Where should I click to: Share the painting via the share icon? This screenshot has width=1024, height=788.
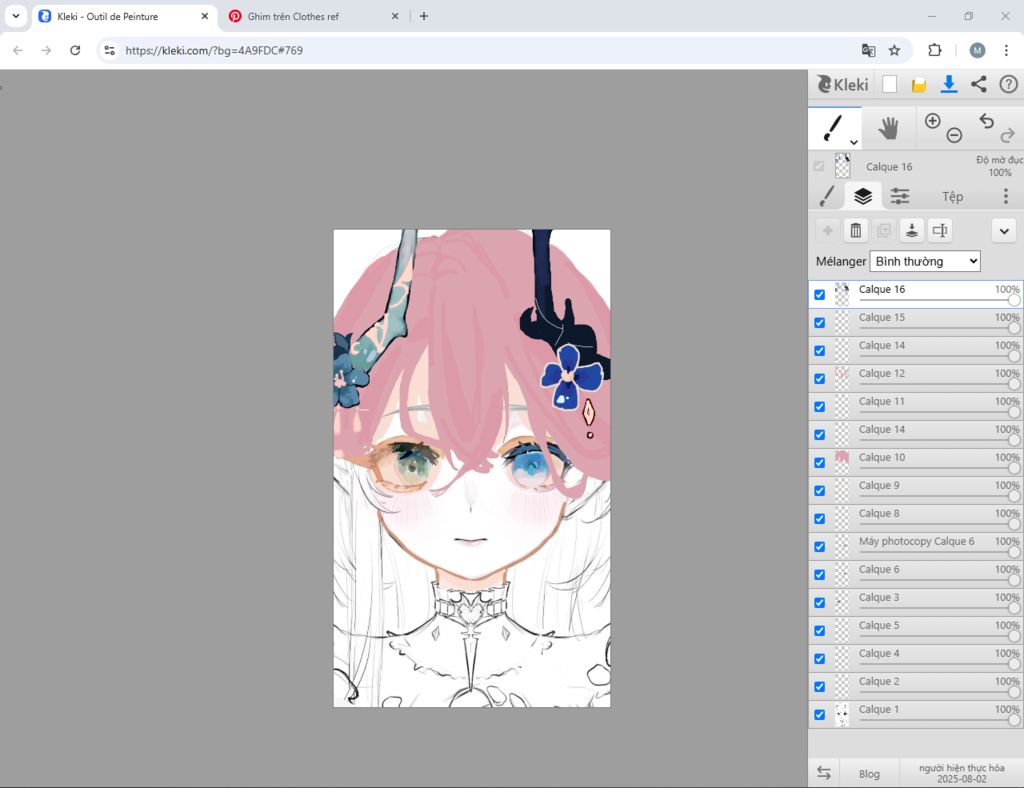978,84
